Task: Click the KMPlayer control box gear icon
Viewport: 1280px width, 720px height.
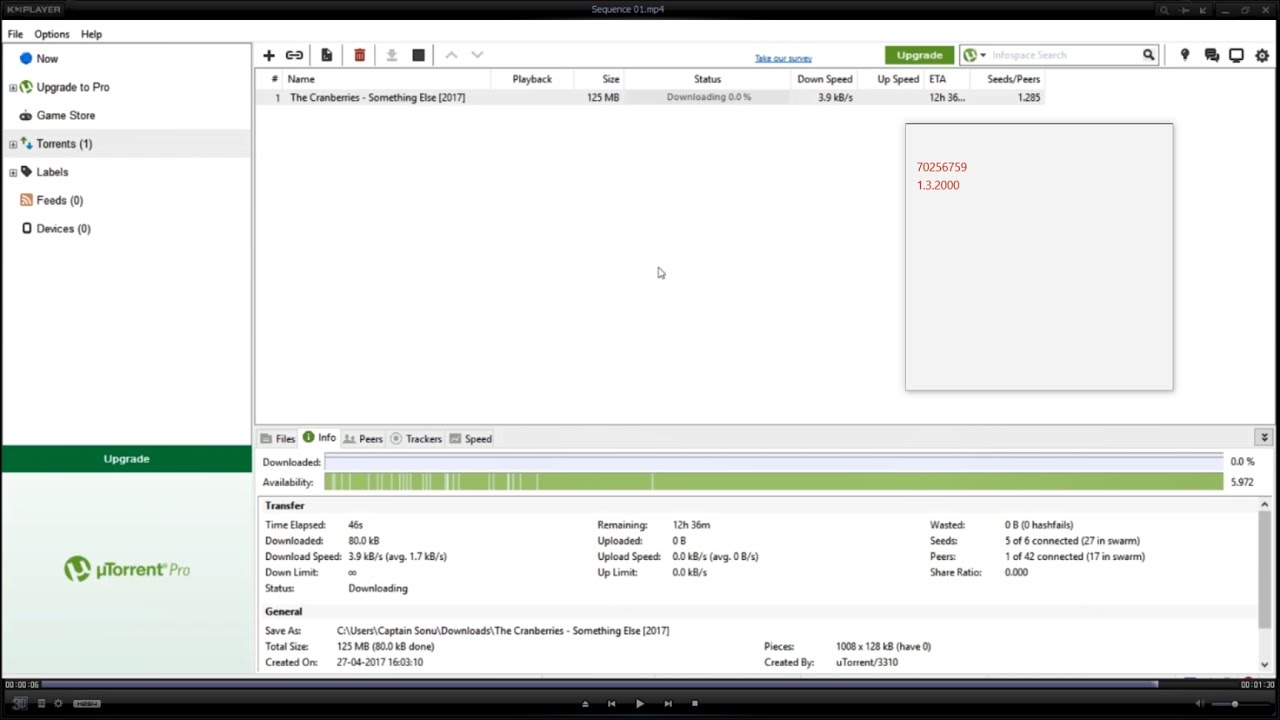Action: point(58,703)
